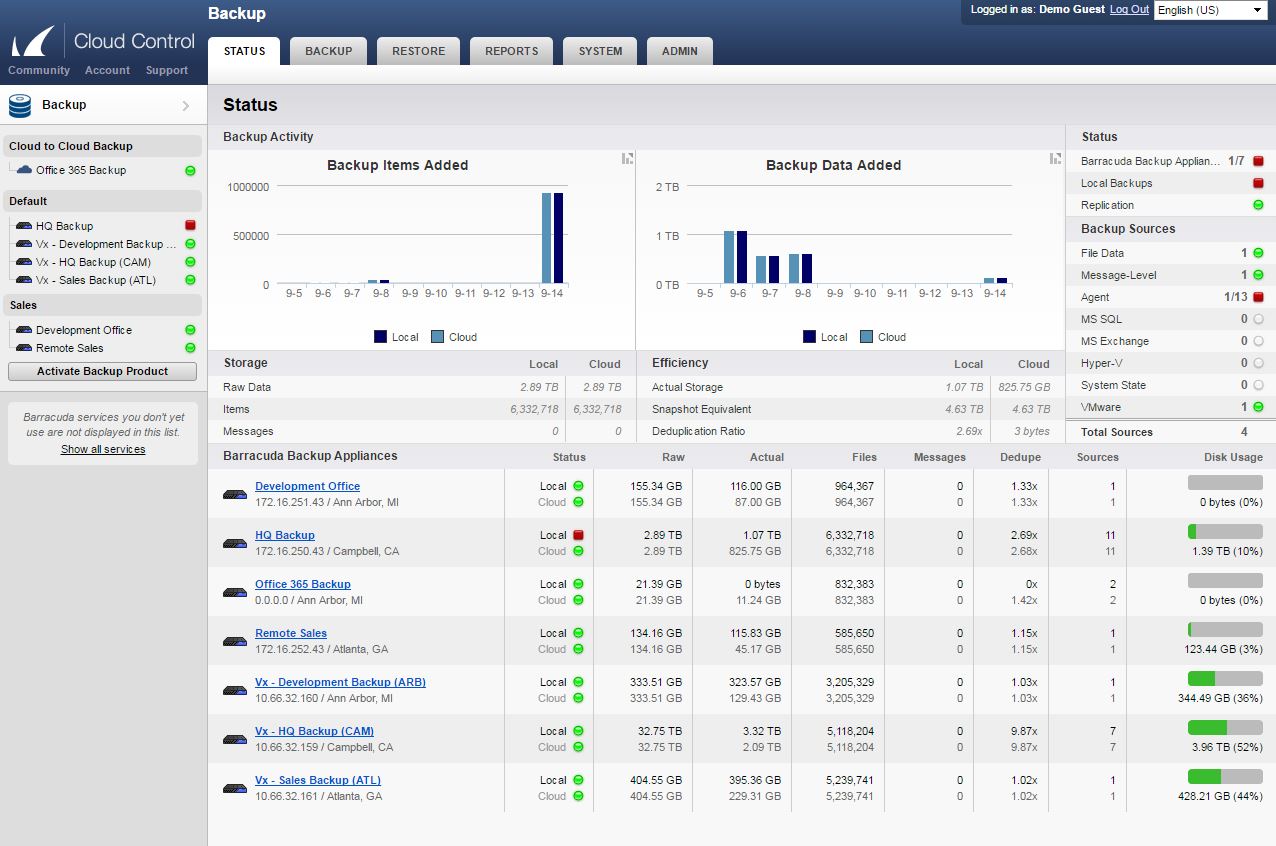
Task: Go to the REPORTS tab
Action: click(x=512, y=51)
